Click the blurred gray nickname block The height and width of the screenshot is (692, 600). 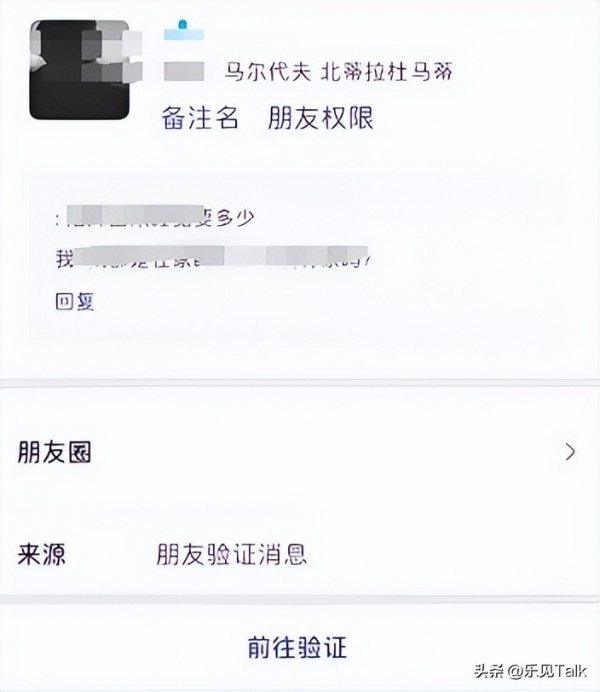click(184, 71)
